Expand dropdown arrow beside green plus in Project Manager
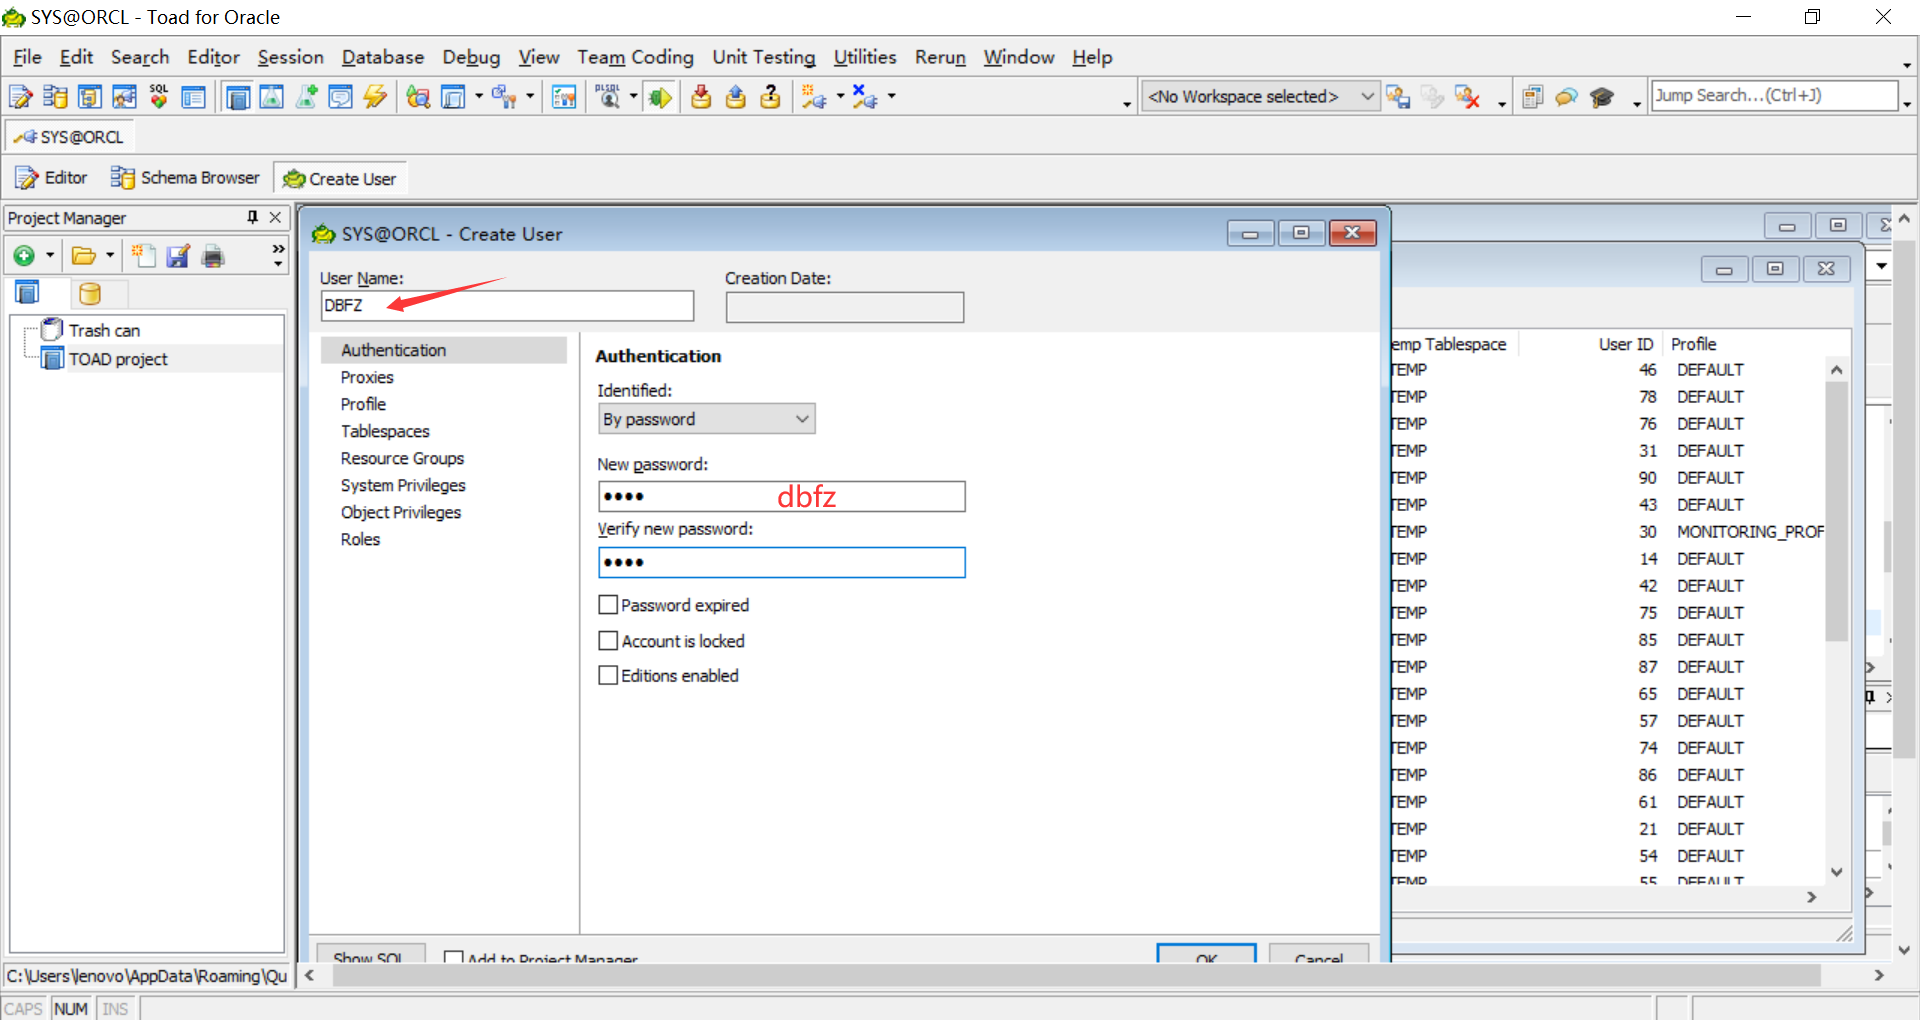 click(50, 256)
